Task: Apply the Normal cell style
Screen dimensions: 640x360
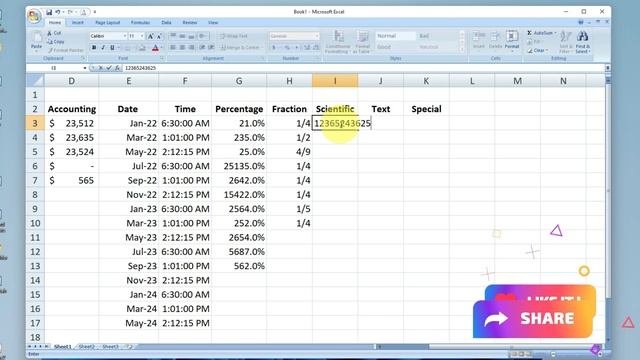Action: 395,36
